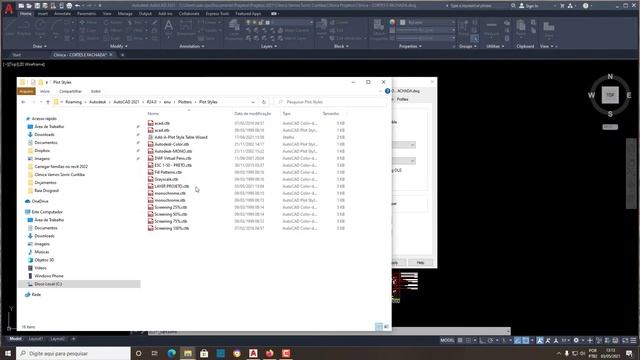
Task: Open Início tab in File Explorer
Action: pyautogui.click(x=45, y=91)
